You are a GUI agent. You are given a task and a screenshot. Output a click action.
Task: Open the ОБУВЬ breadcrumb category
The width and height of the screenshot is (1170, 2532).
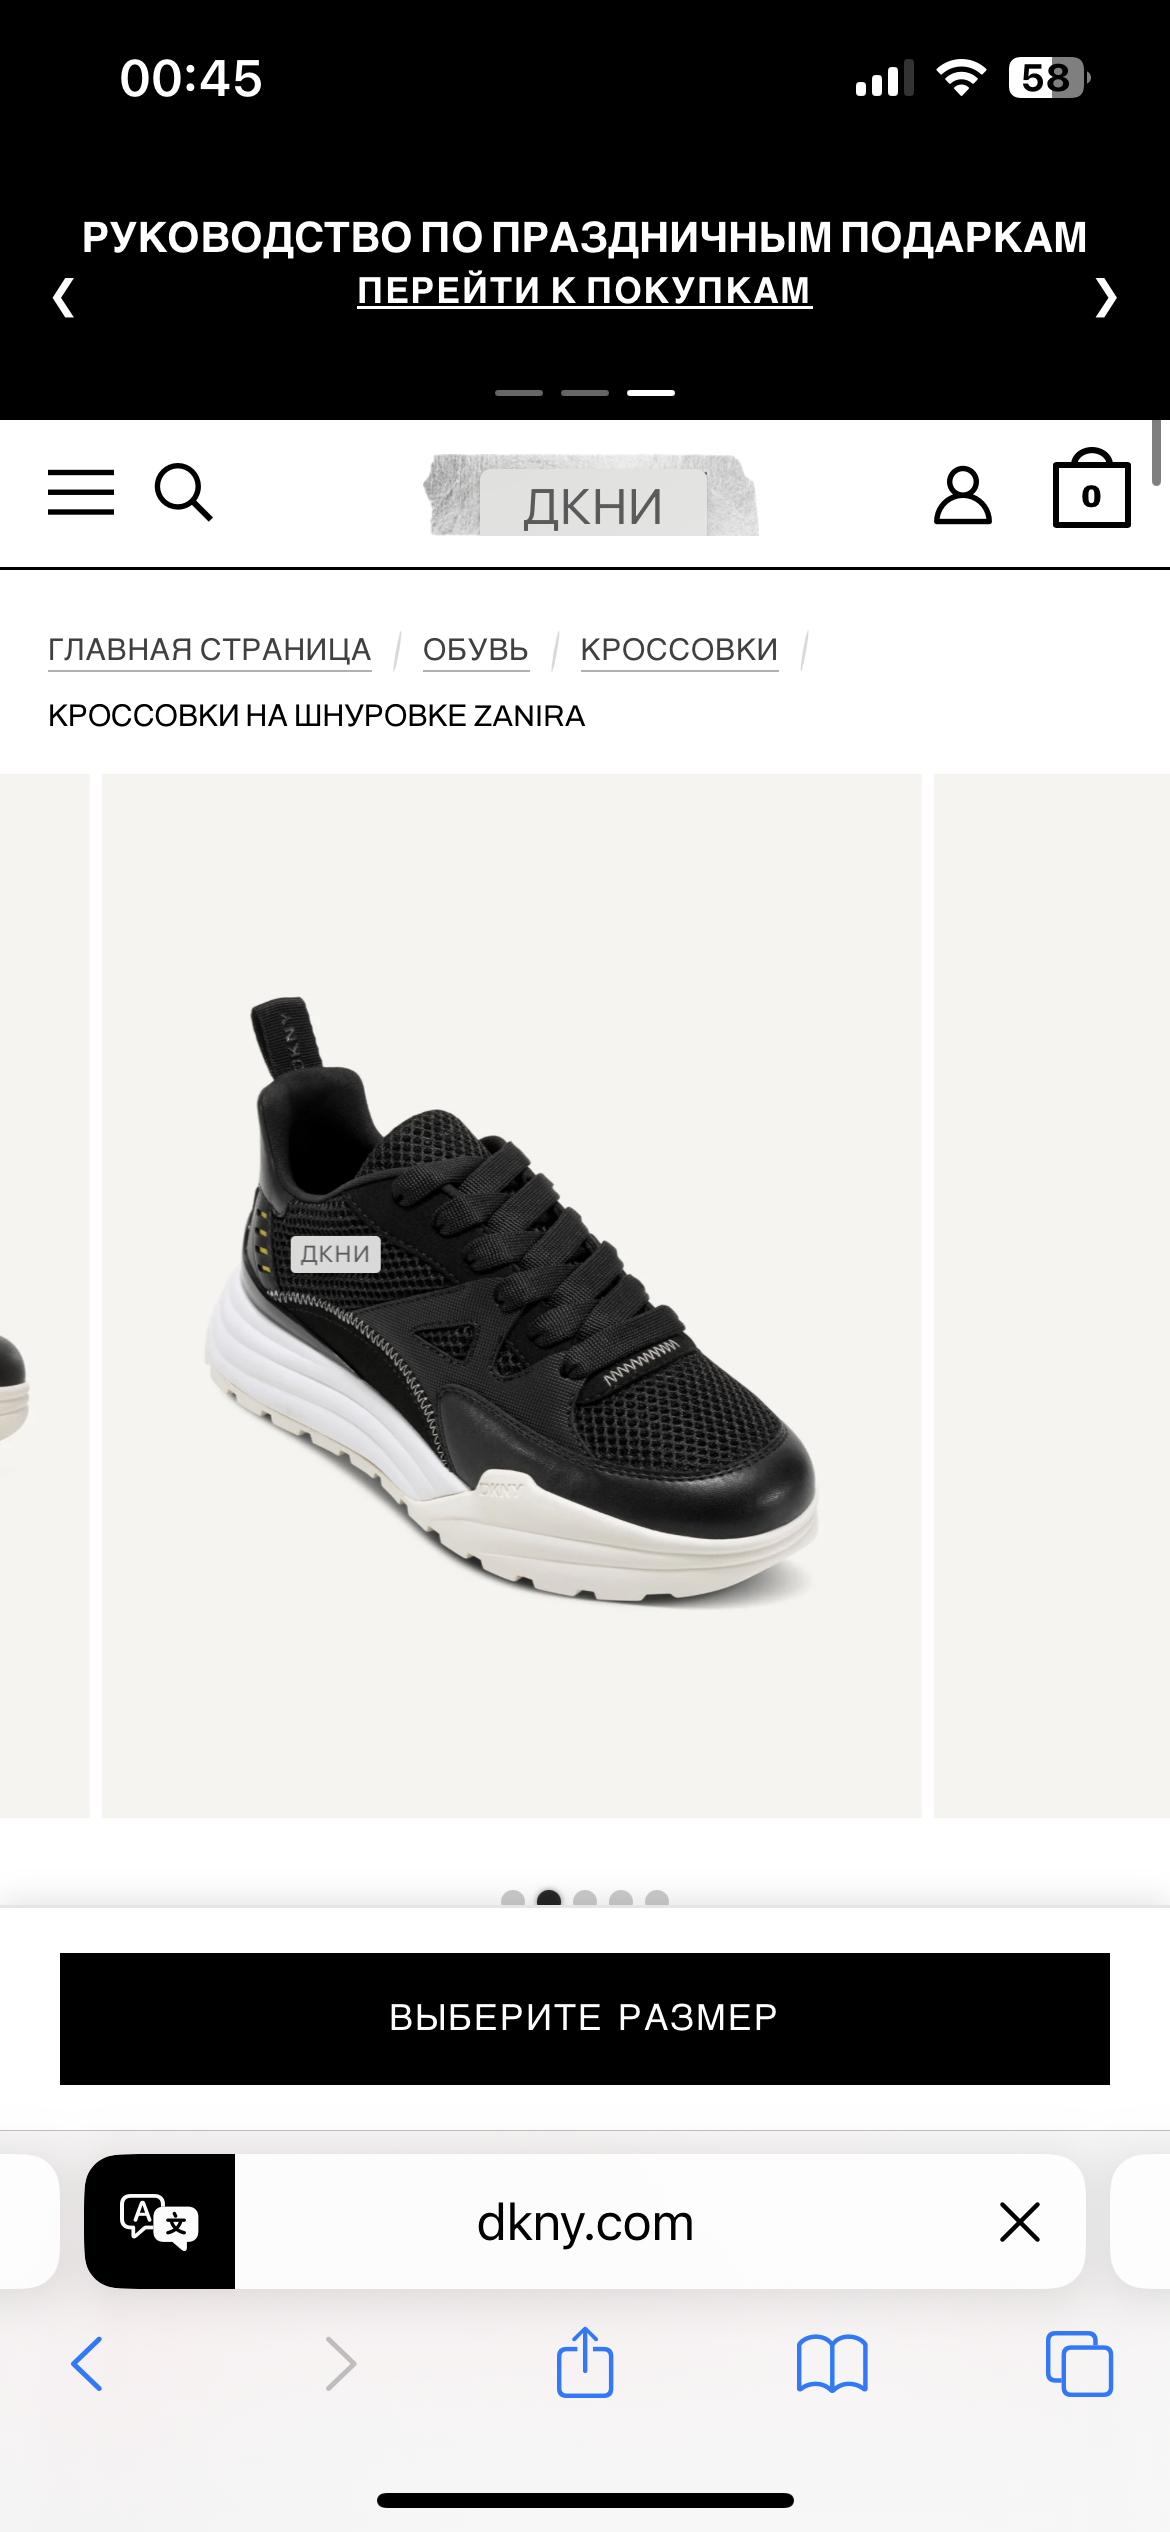click(476, 650)
